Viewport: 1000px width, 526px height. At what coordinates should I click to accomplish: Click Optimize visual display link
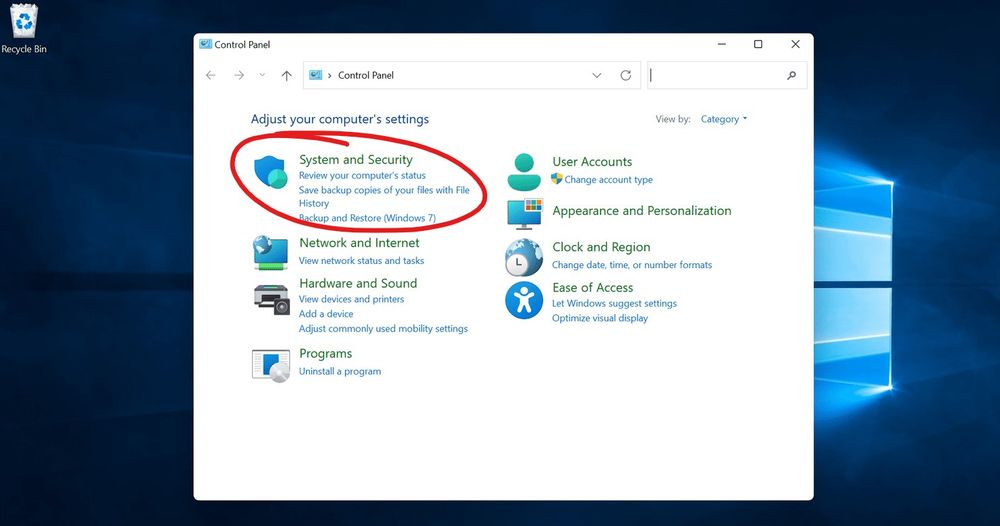click(x=599, y=318)
